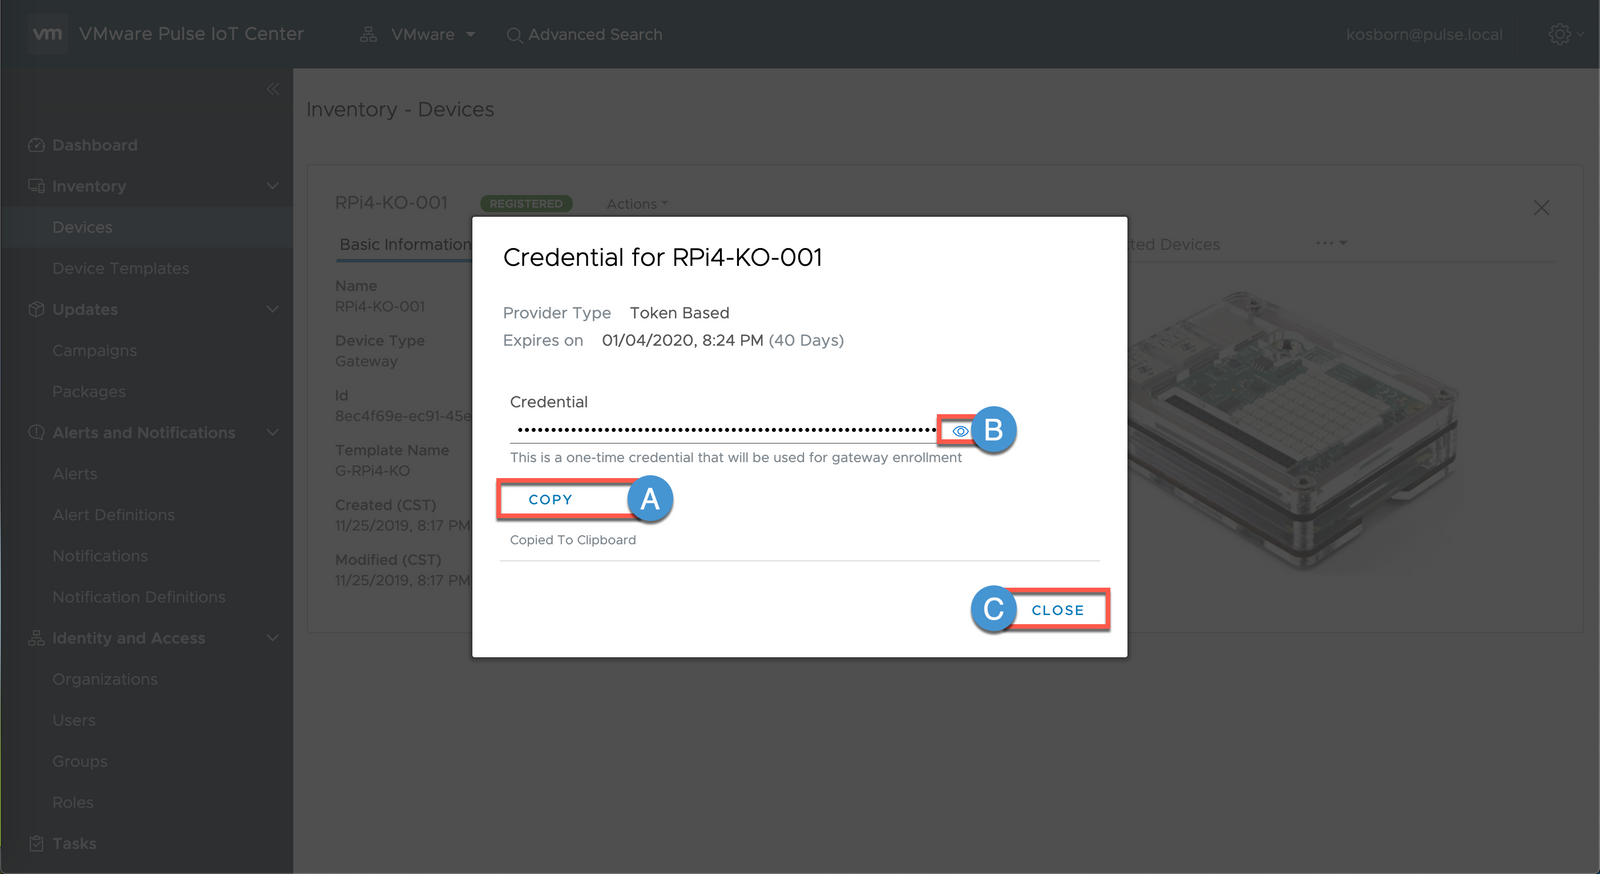Screen dimensions: 1600x874
Task: Click the Inventory devices icon
Action: [x=36, y=186]
